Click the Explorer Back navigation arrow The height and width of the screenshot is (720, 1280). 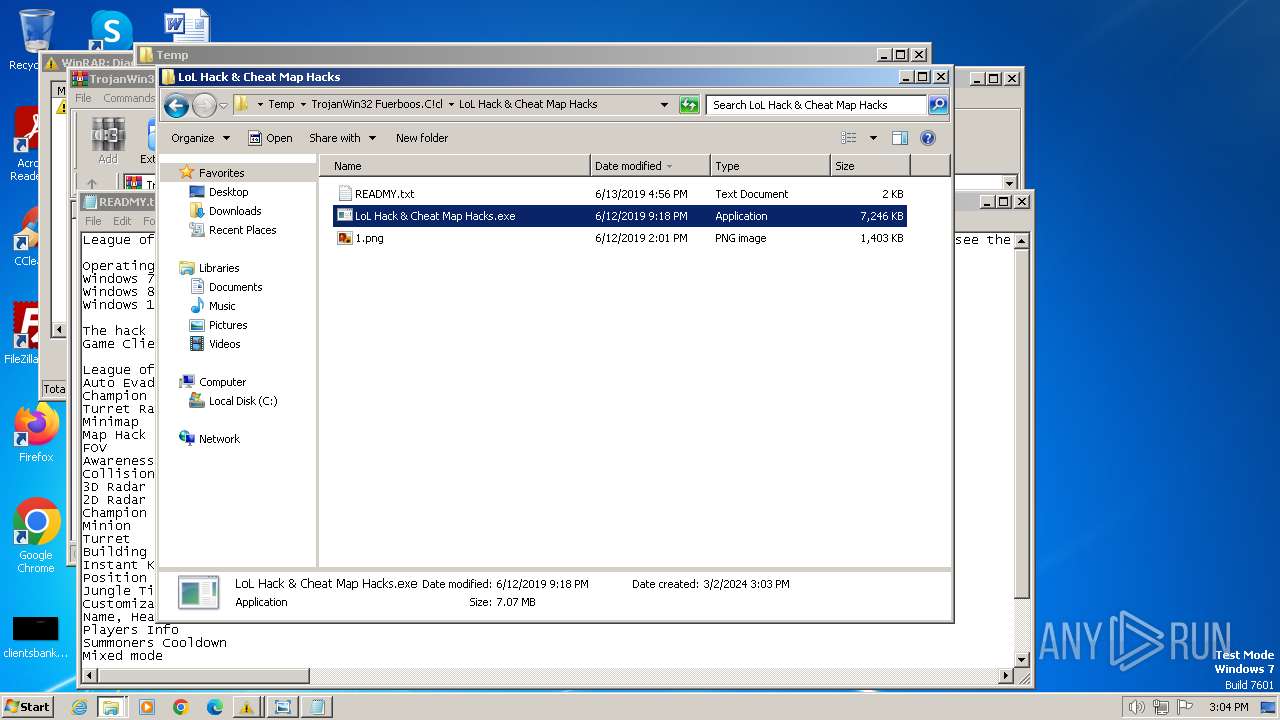[x=176, y=105]
